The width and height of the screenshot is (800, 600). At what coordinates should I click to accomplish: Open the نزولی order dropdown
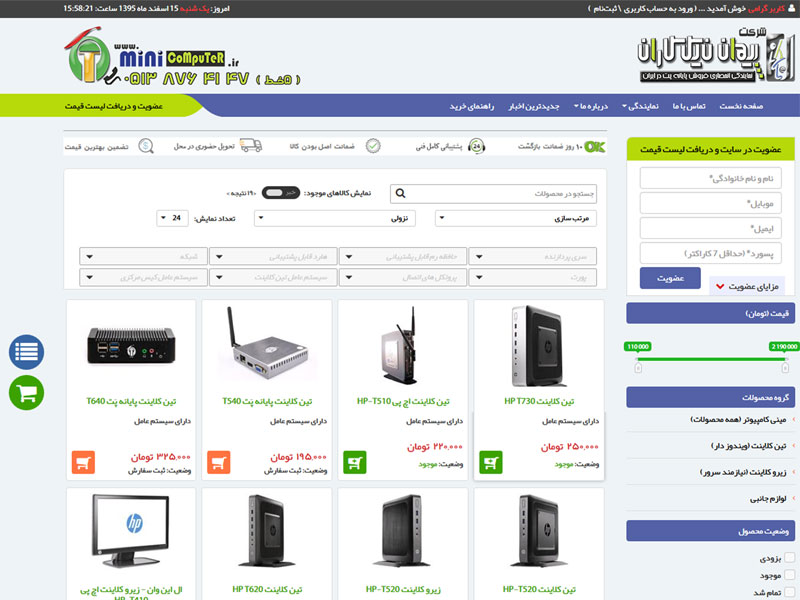pyautogui.click(x=335, y=218)
